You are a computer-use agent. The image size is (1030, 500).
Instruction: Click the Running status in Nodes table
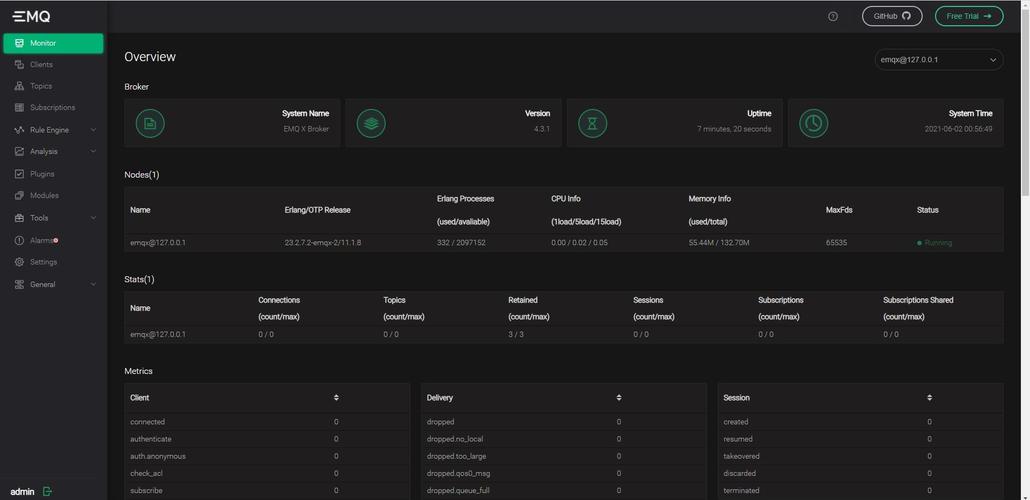click(x=935, y=243)
